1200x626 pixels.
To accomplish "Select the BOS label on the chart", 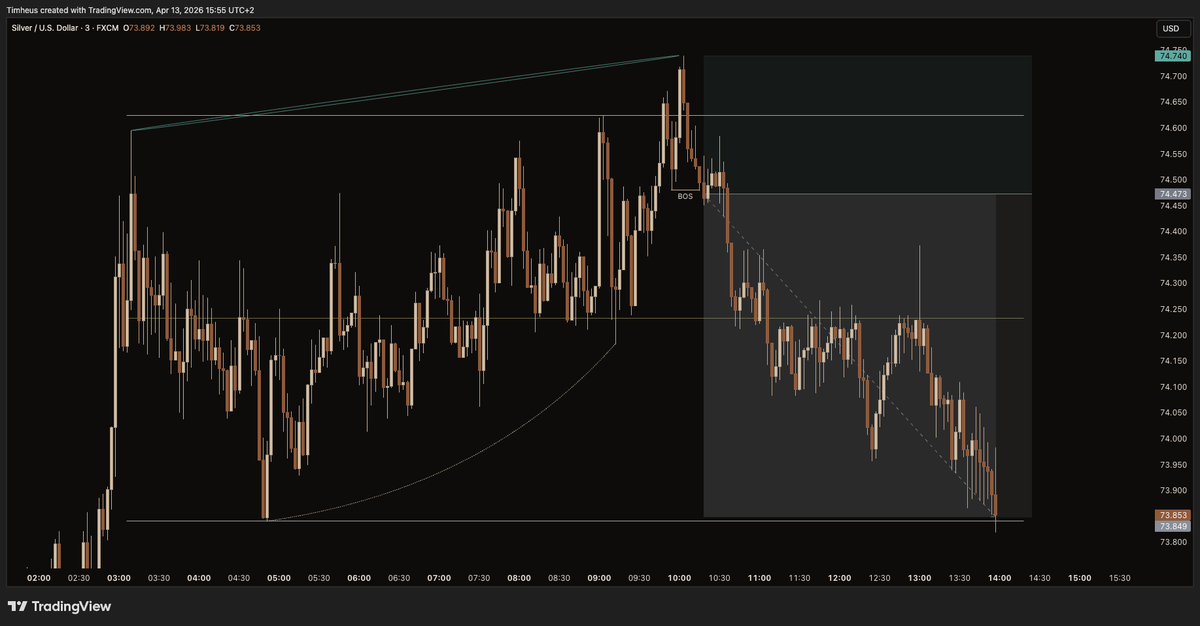I will (686, 197).
